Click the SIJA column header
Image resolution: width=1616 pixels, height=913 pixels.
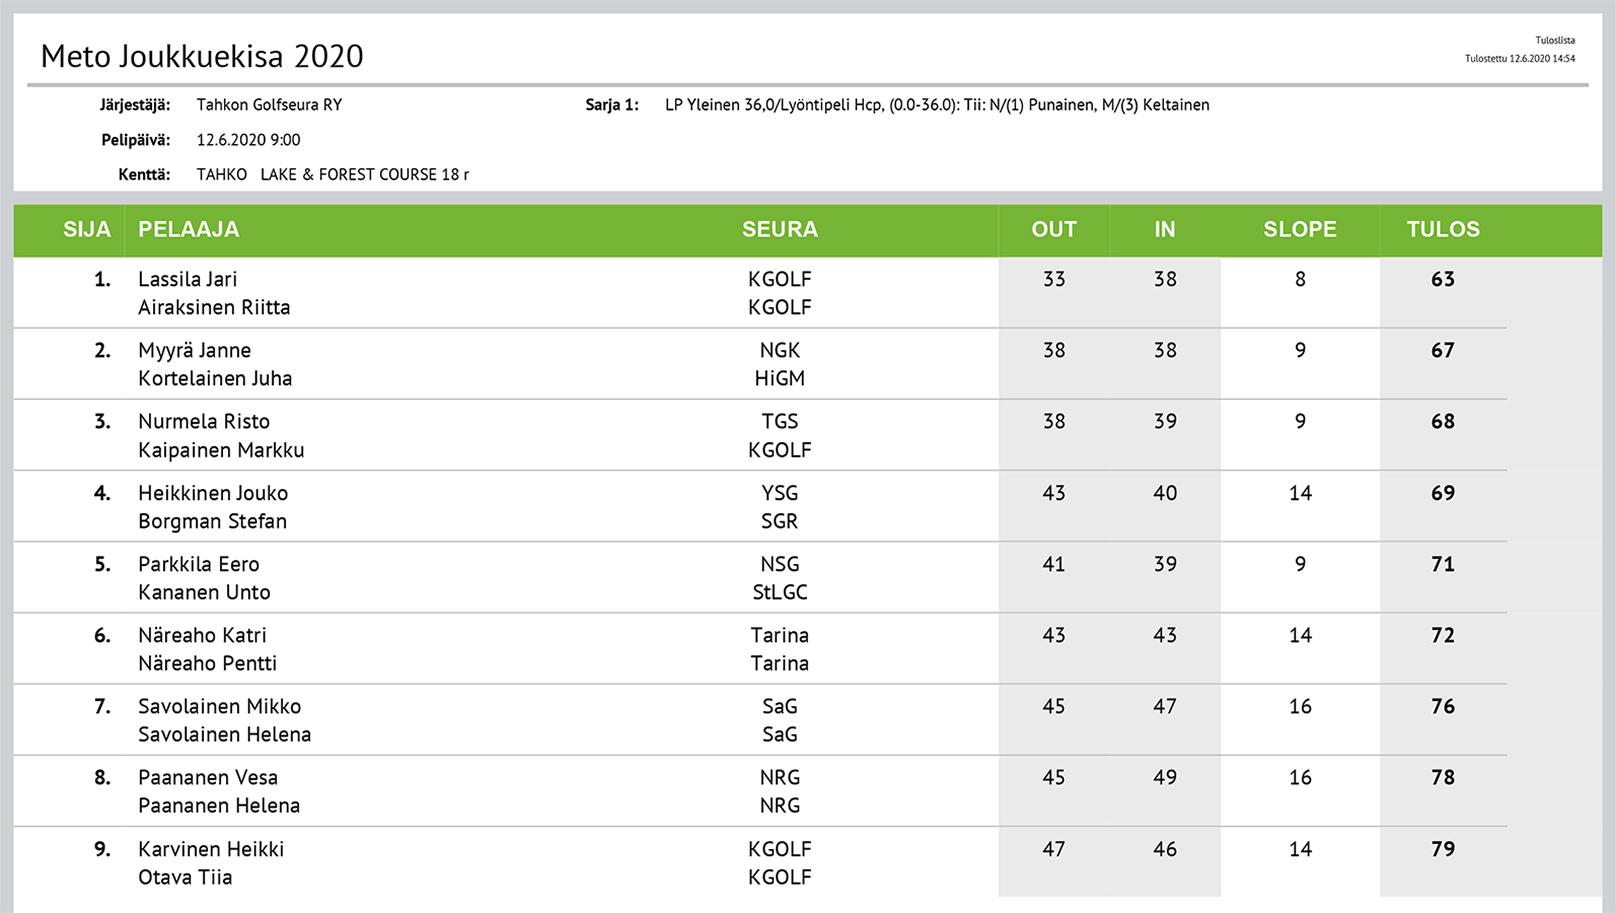point(87,229)
